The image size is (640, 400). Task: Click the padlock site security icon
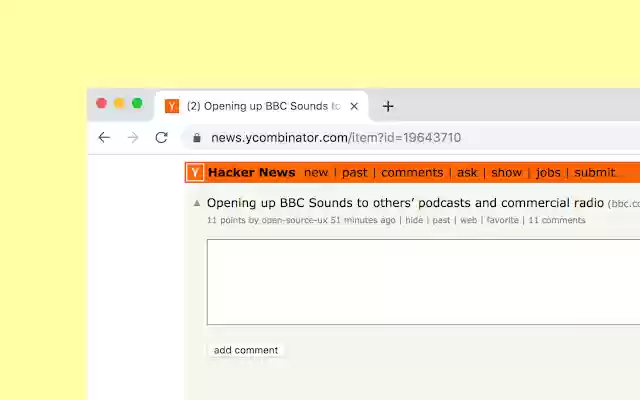pos(197,138)
